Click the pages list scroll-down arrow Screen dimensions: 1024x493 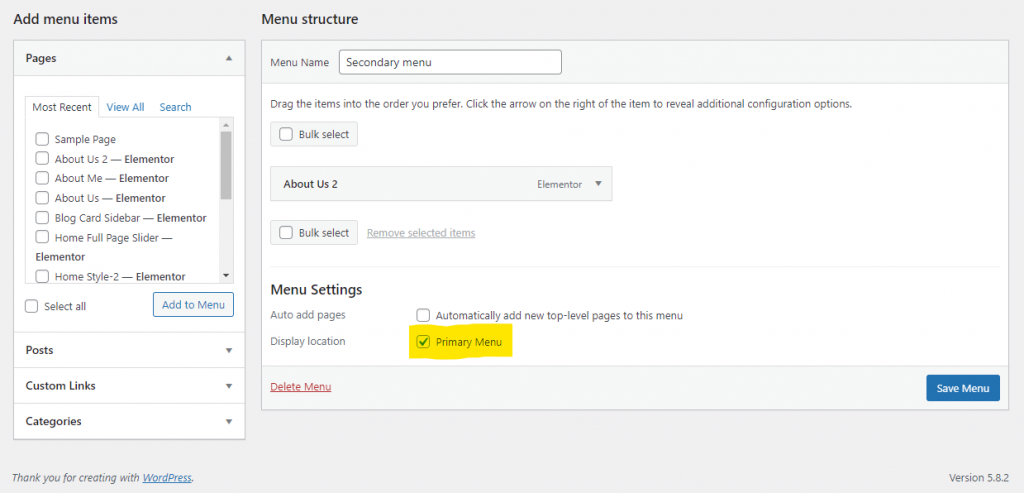pyautogui.click(x=226, y=276)
